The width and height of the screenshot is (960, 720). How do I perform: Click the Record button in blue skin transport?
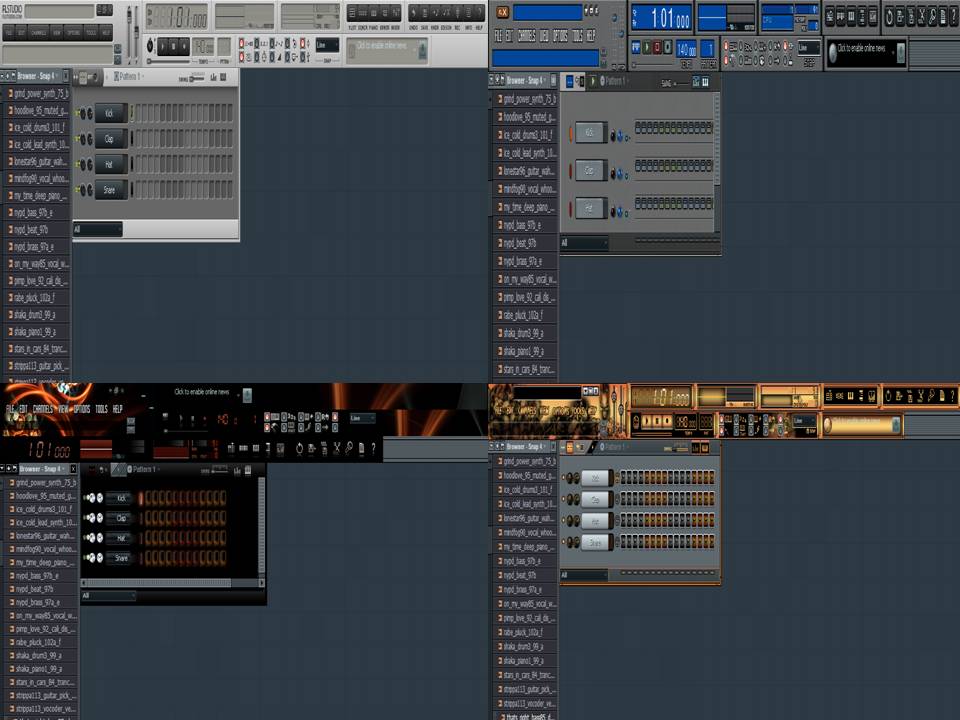coord(668,48)
